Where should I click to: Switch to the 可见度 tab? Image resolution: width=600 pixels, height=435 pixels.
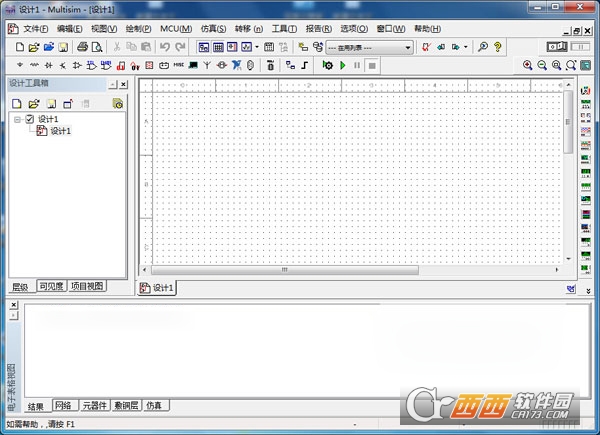(51, 286)
